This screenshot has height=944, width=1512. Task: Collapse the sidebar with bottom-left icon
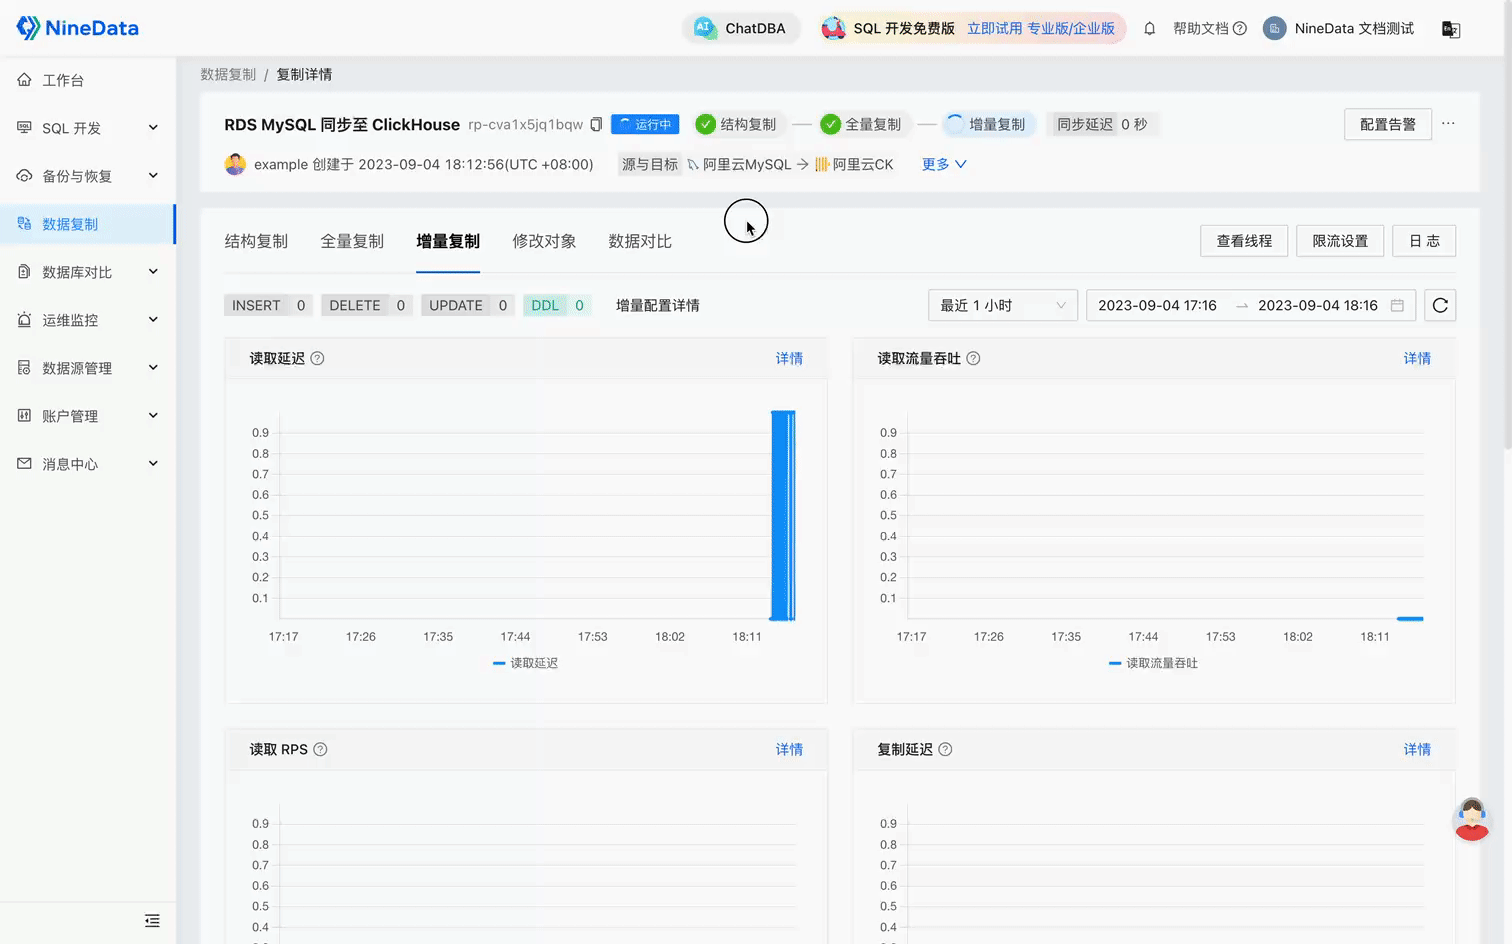(152, 920)
